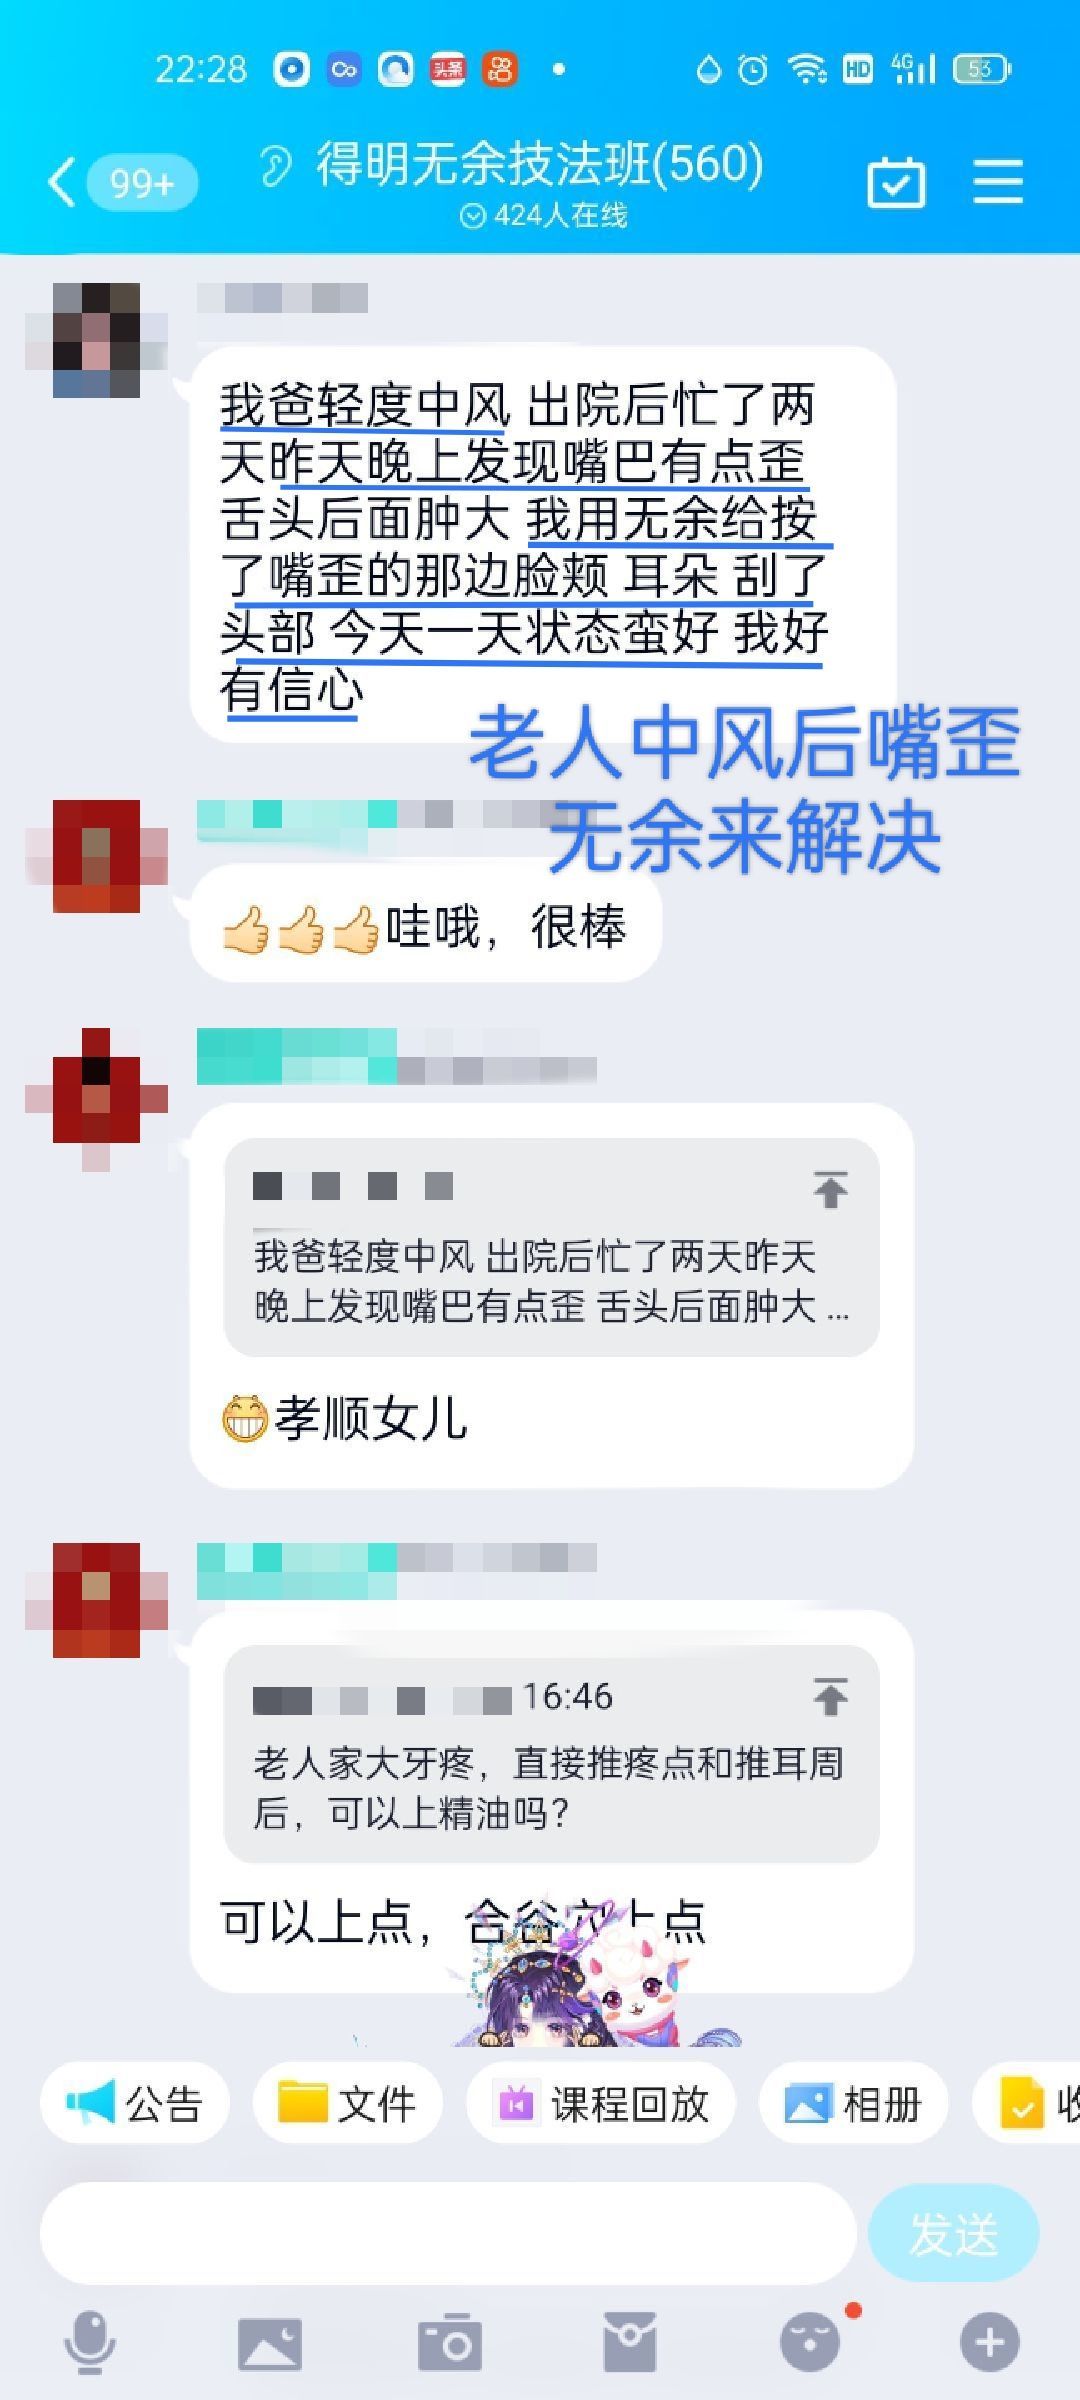1080x2400 pixels.
Task: Expand the plus more-options panel
Action: 990,2342
